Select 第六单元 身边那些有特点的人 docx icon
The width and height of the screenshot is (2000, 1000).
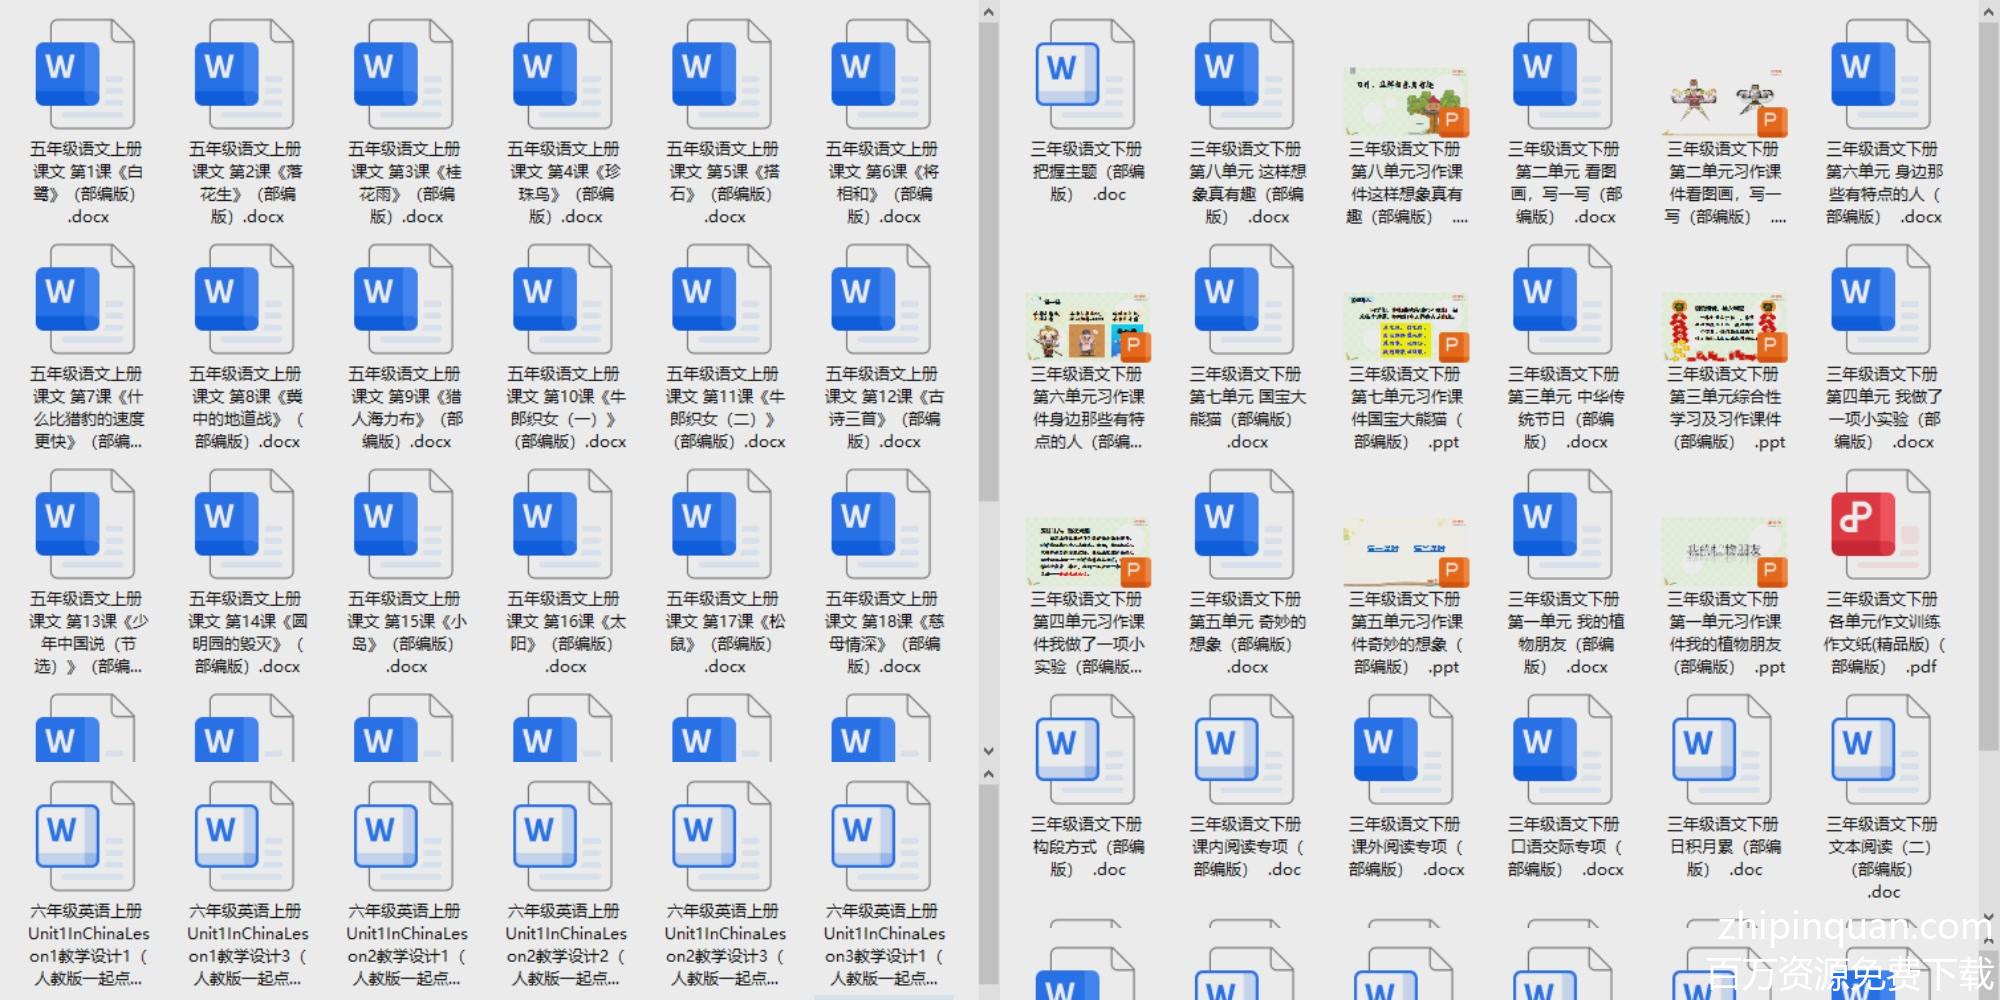pos(1880,68)
